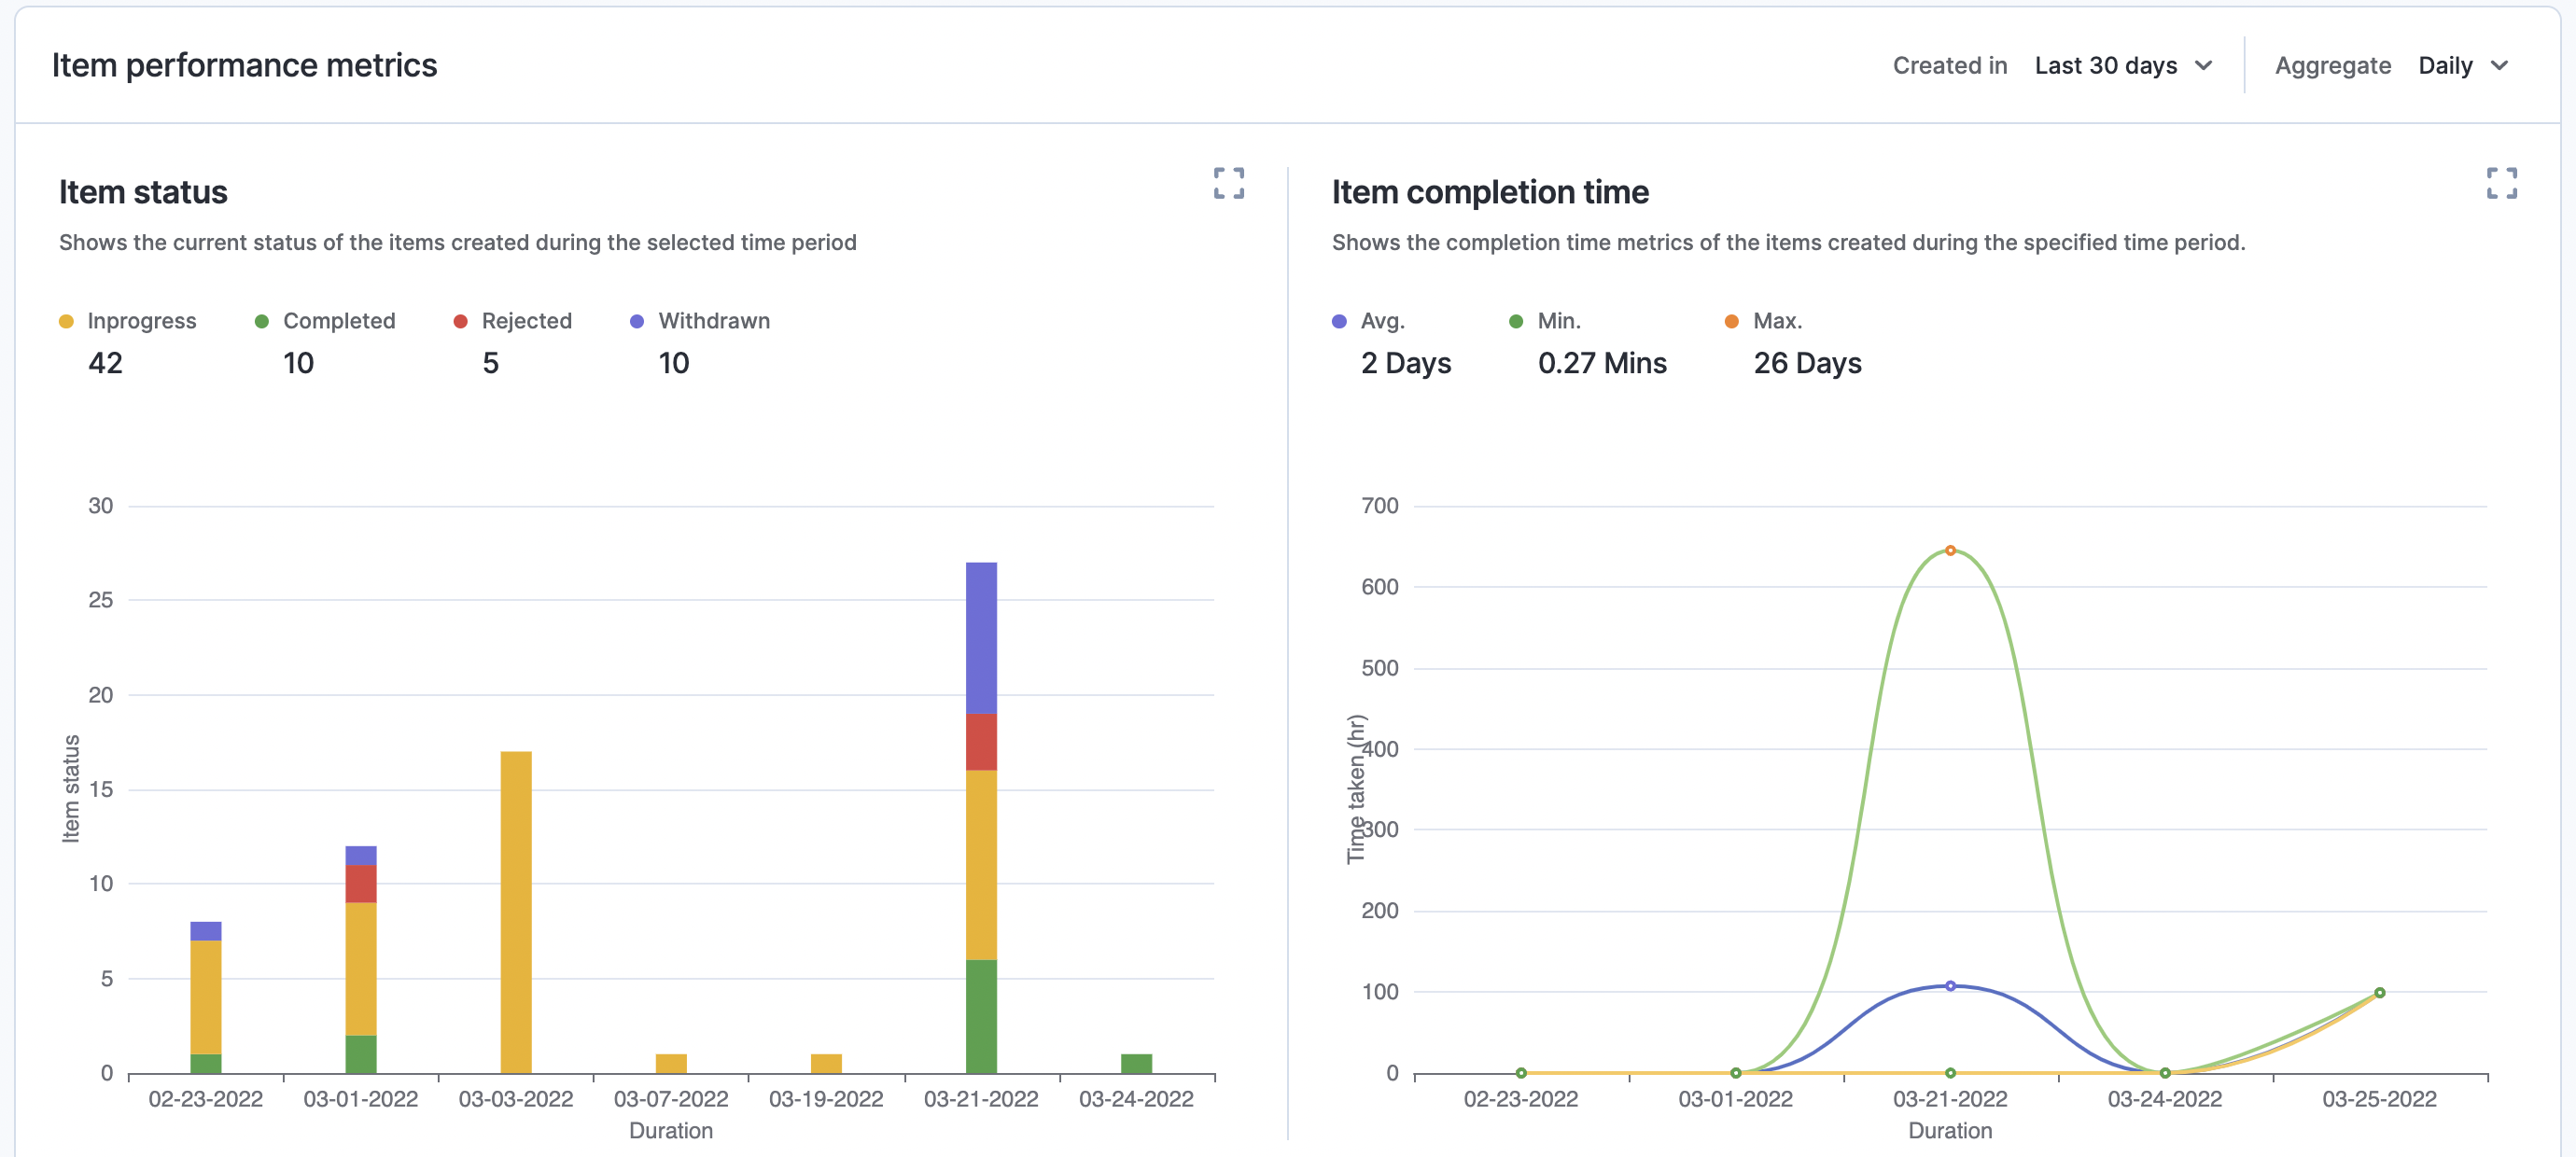Expand Item status chart to fullscreen
2576x1157 pixels.
[1228, 183]
